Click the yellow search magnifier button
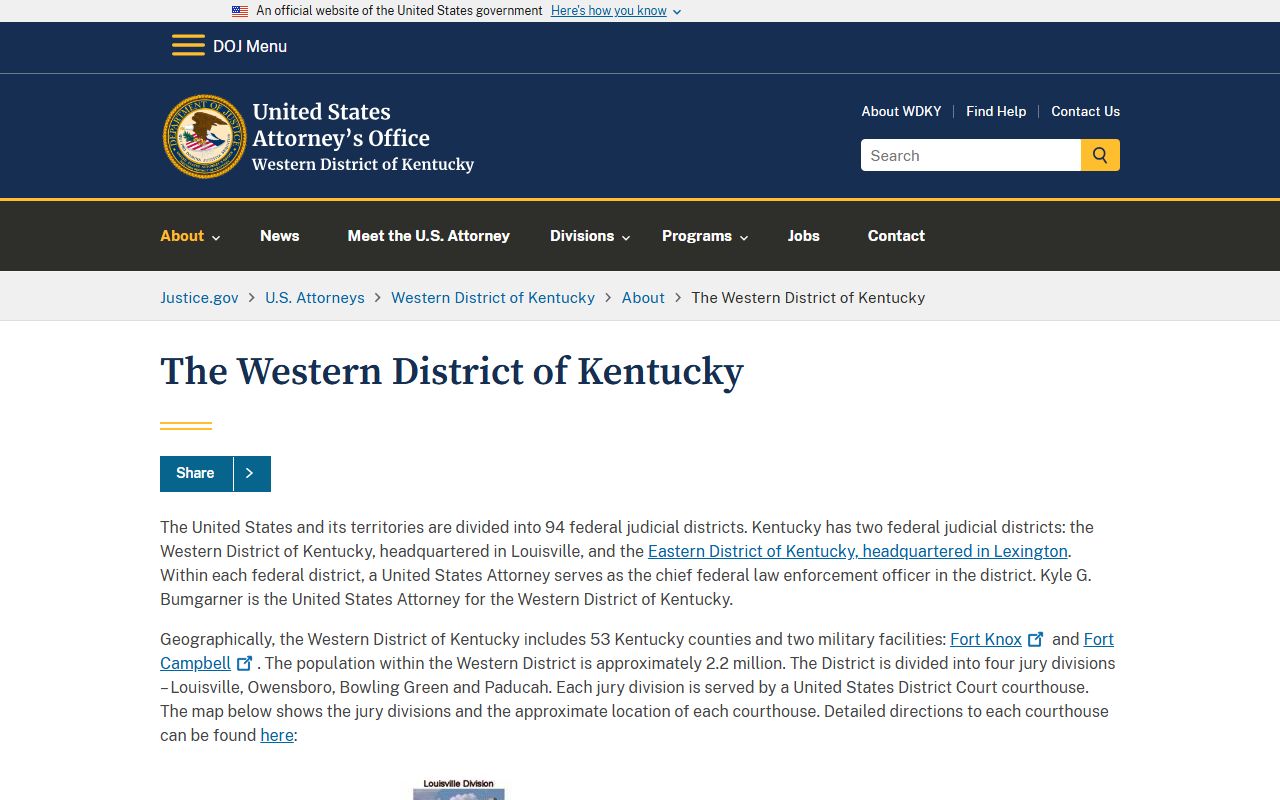Viewport: 1280px width, 800px height. click(1100, 155)
